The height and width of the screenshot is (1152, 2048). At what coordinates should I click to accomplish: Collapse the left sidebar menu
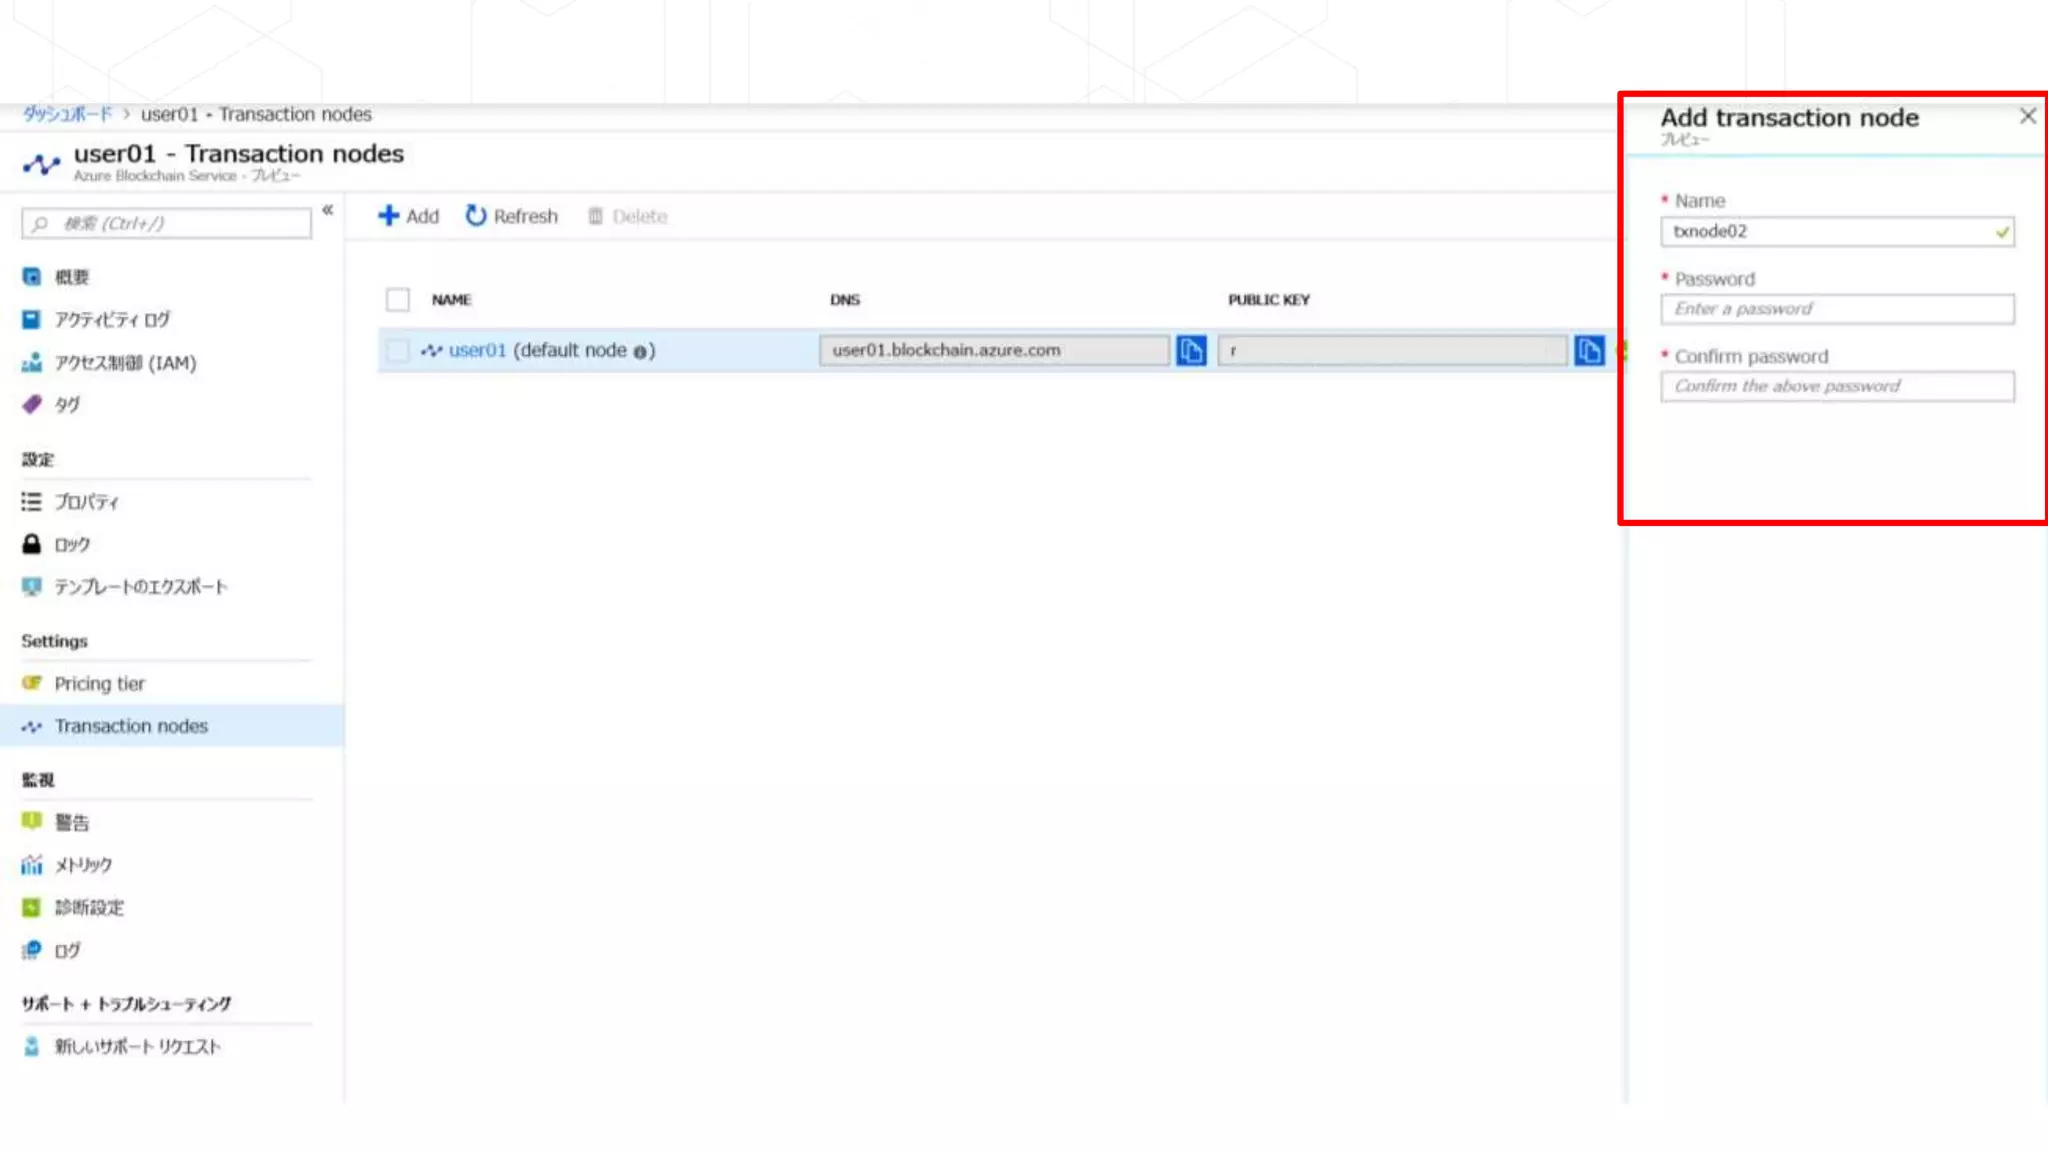tap(327, 210)
